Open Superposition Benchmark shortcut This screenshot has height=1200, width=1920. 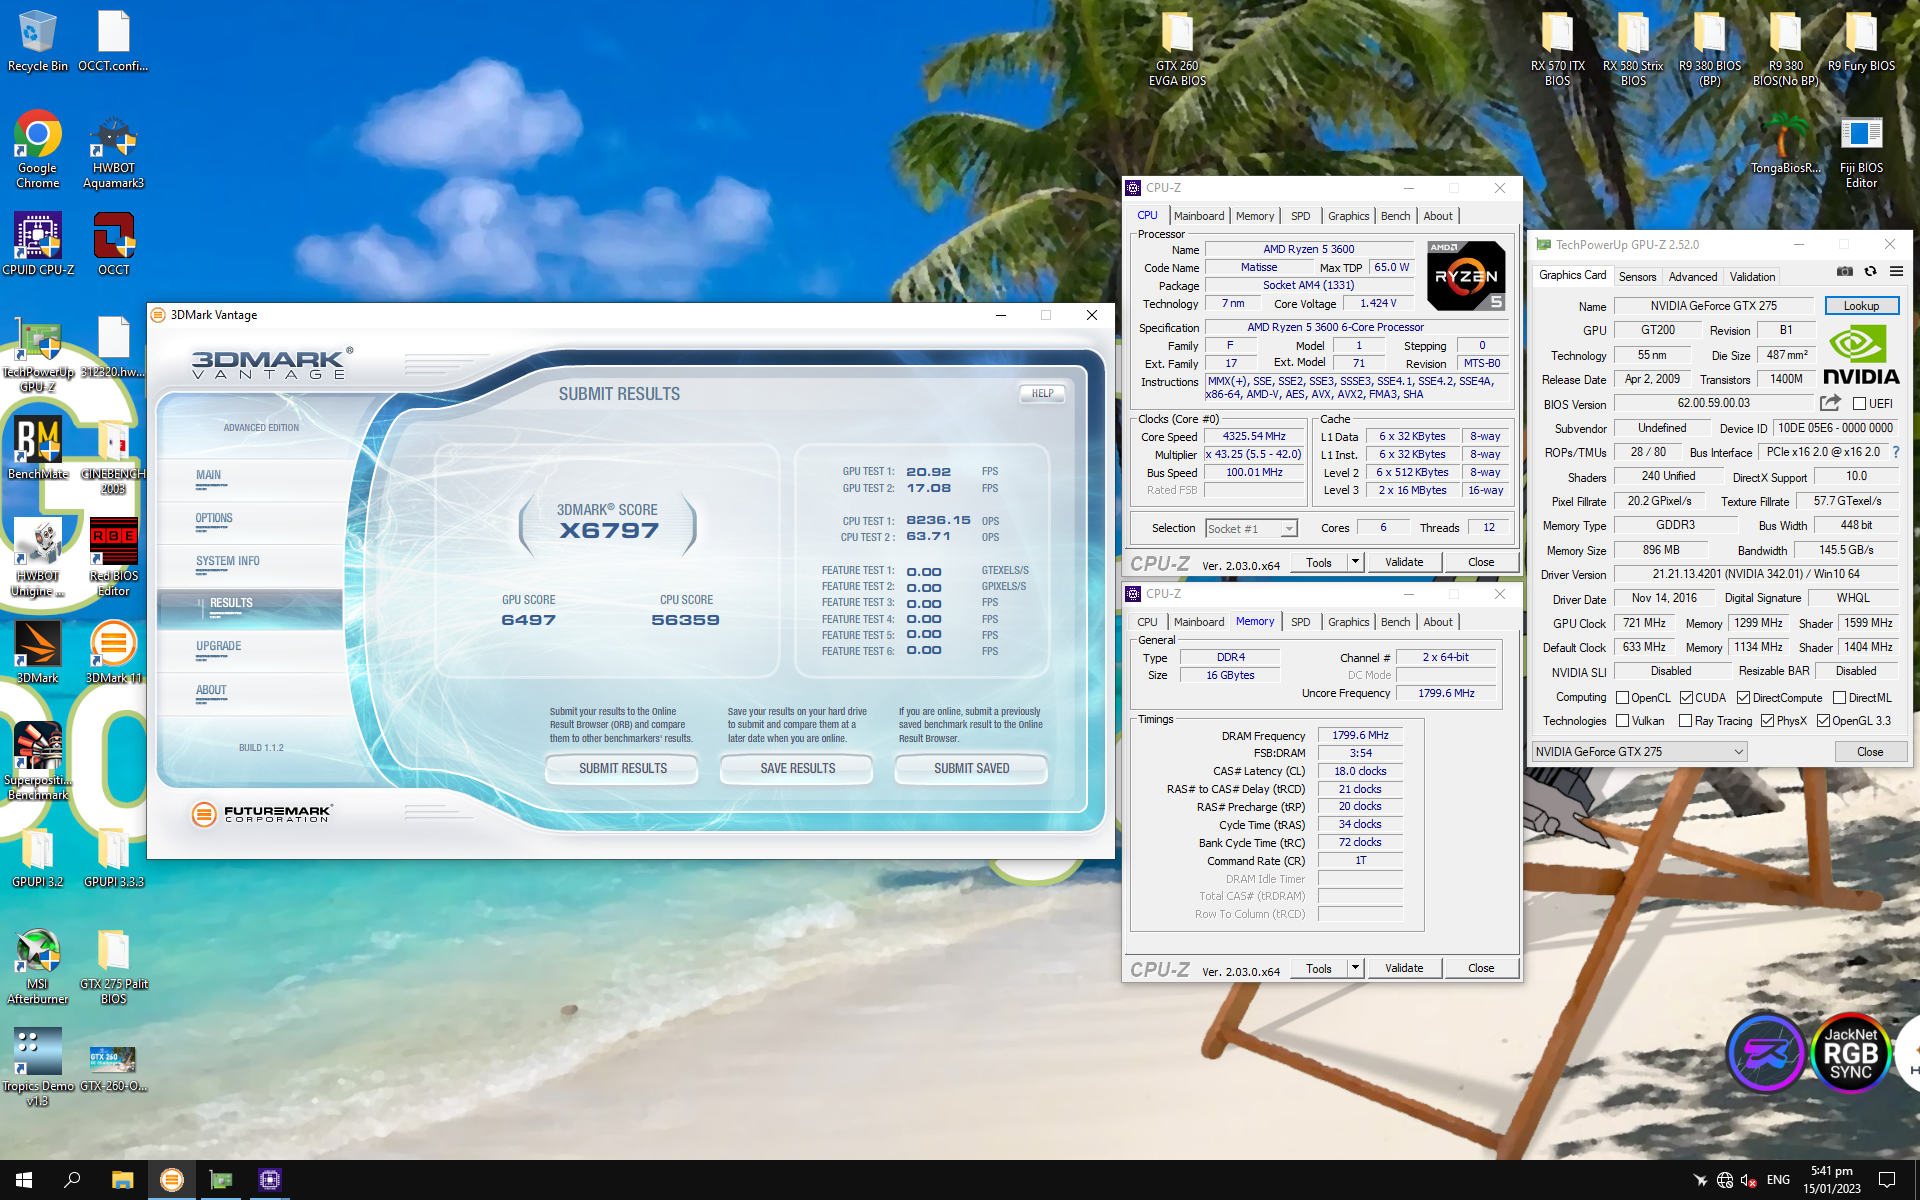[x=37, y=761]
